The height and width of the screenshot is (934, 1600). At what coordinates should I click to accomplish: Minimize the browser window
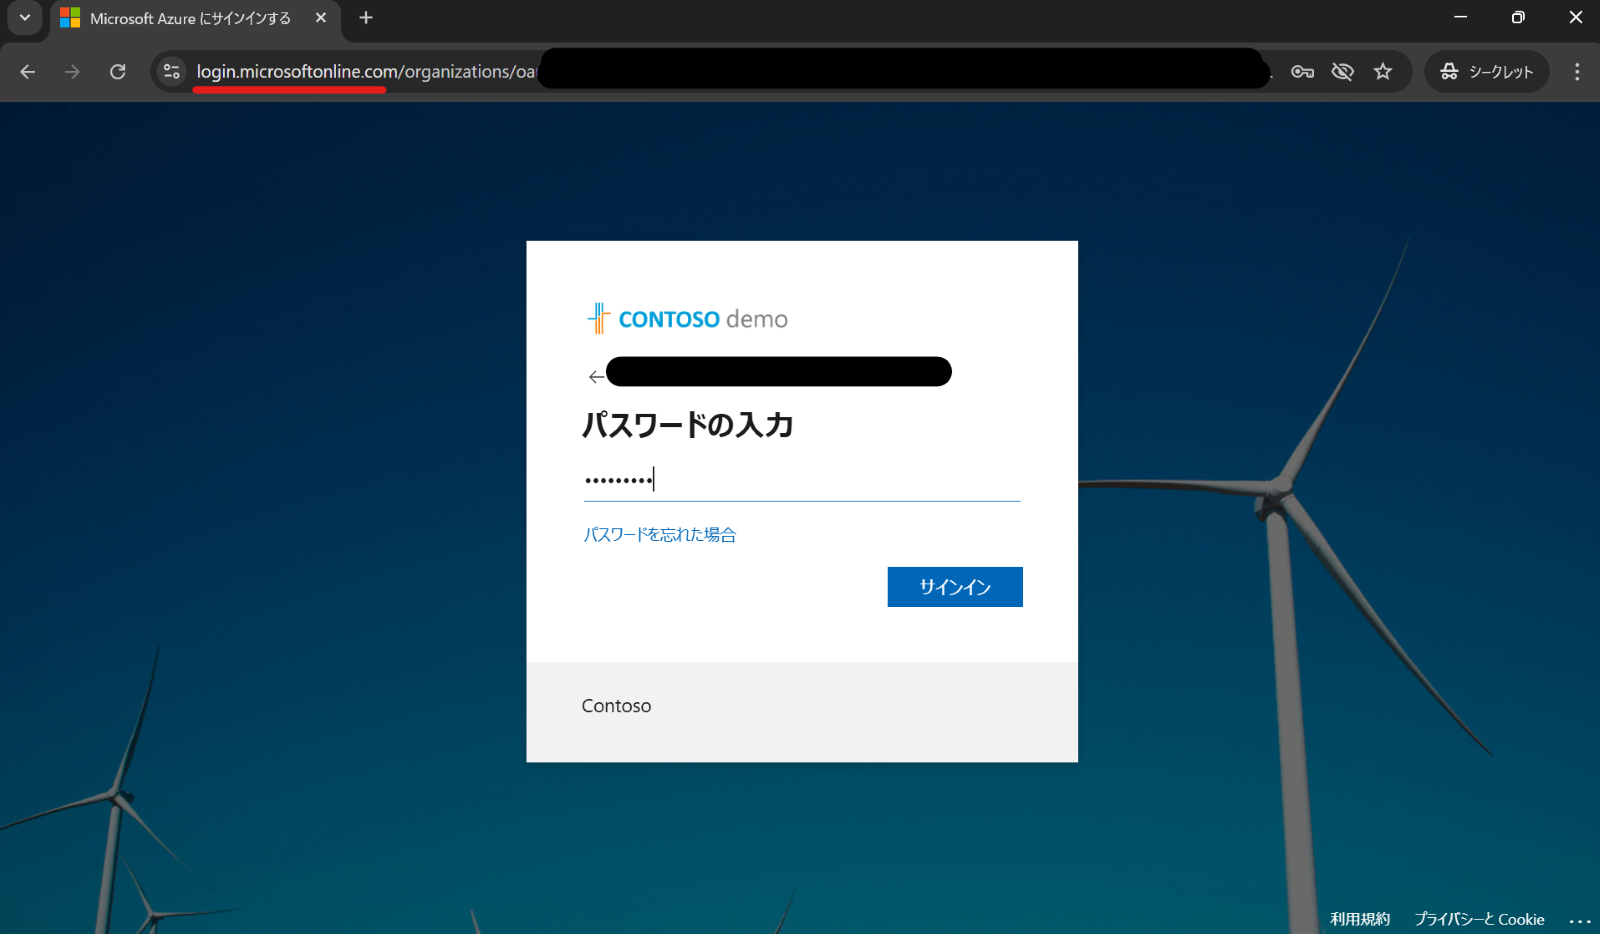1460,18
